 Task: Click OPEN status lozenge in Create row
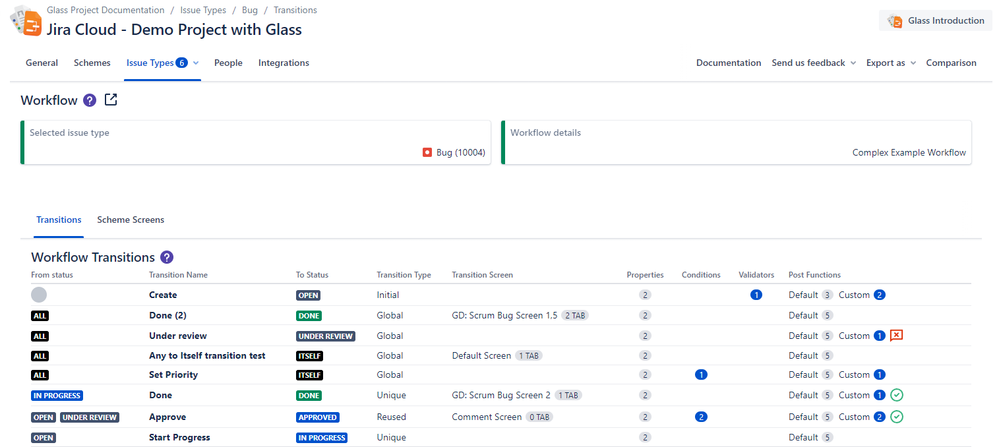click(x=308, y=295)
